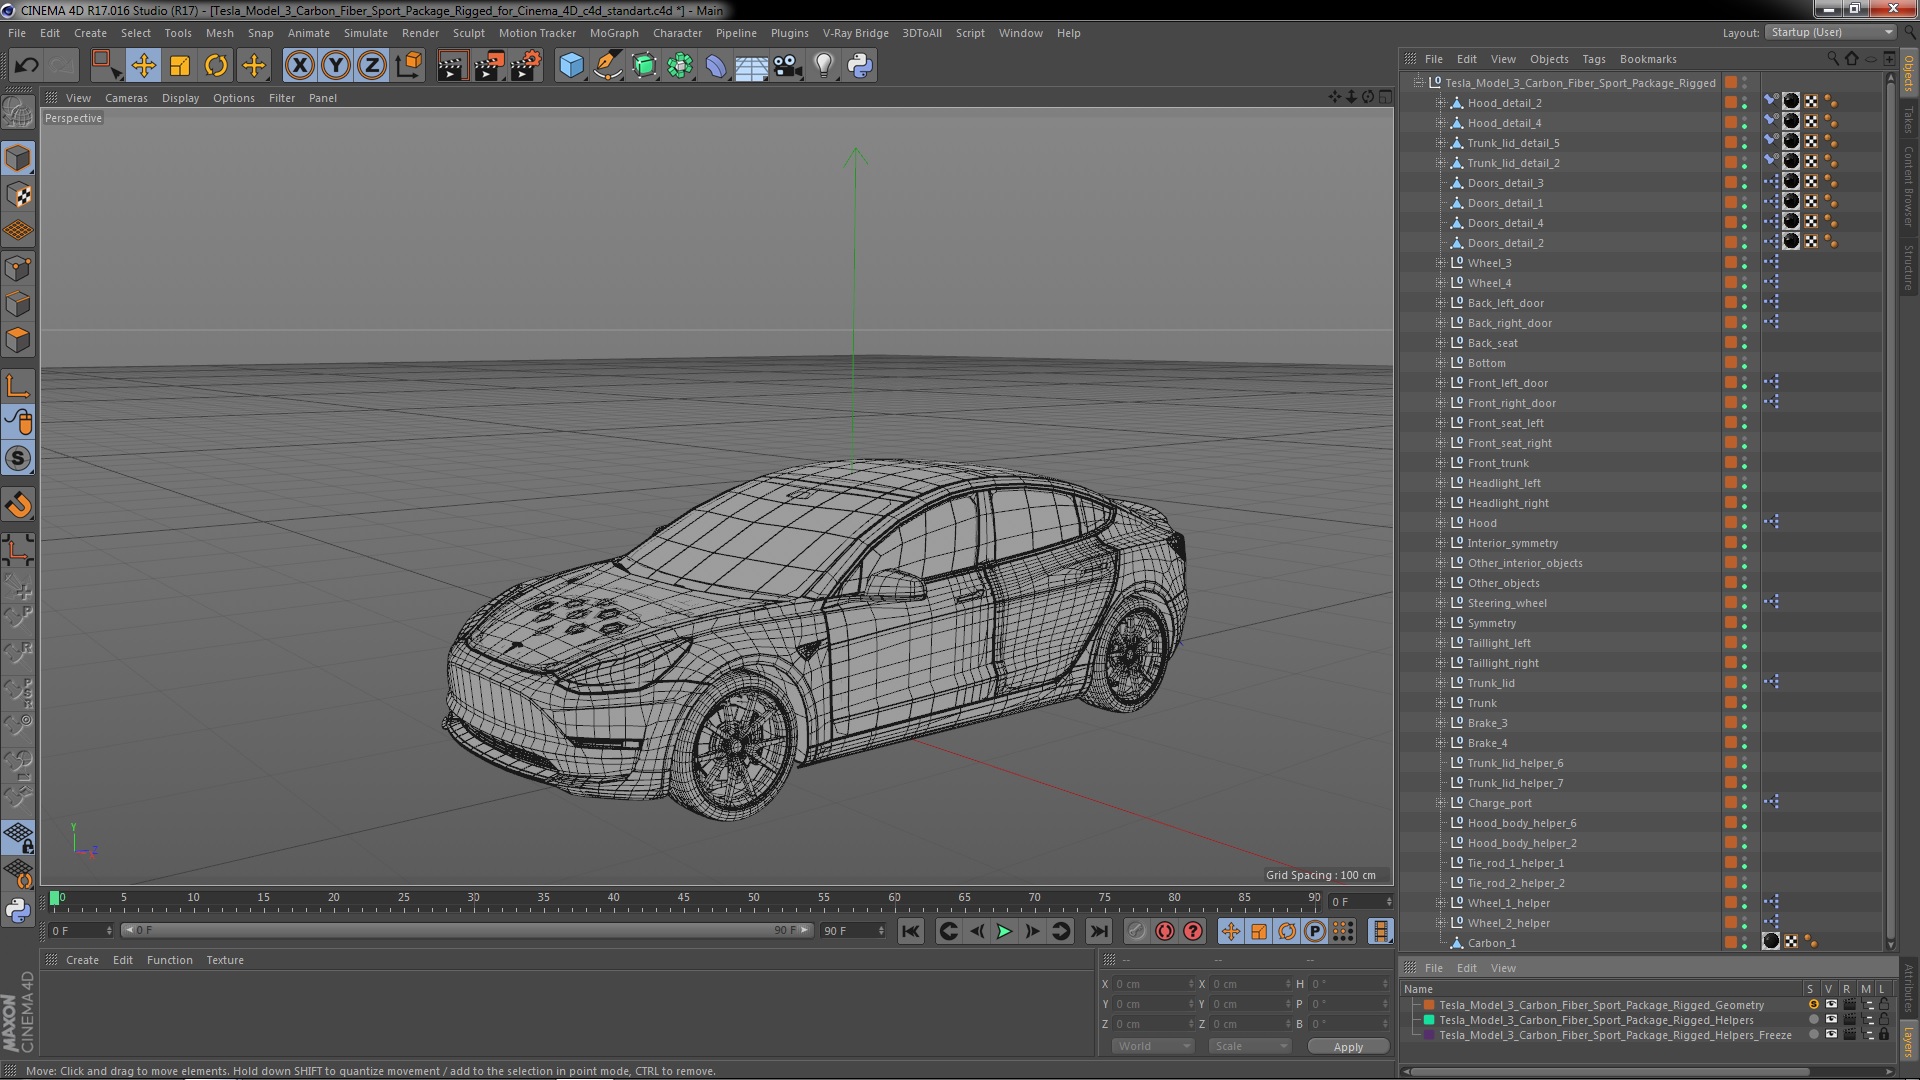Toggle the Z axis lock

pyautogui.click(x=372, y=66)
